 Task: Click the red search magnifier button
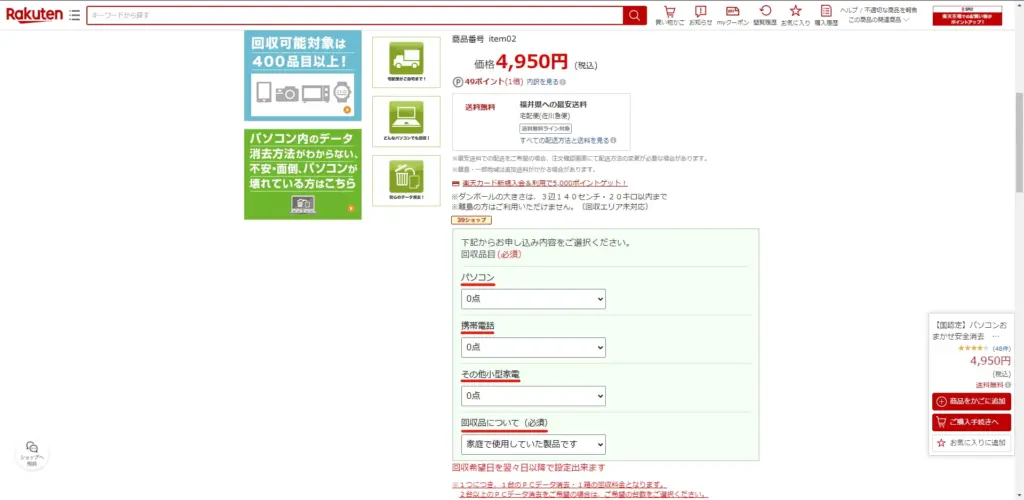click(x=635, y=15)
